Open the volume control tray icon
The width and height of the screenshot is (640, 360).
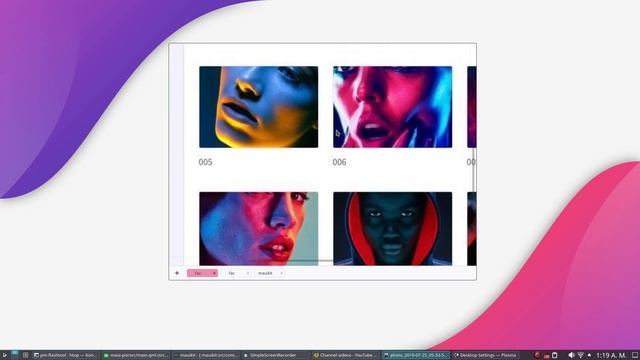click(x=571, y=355)
